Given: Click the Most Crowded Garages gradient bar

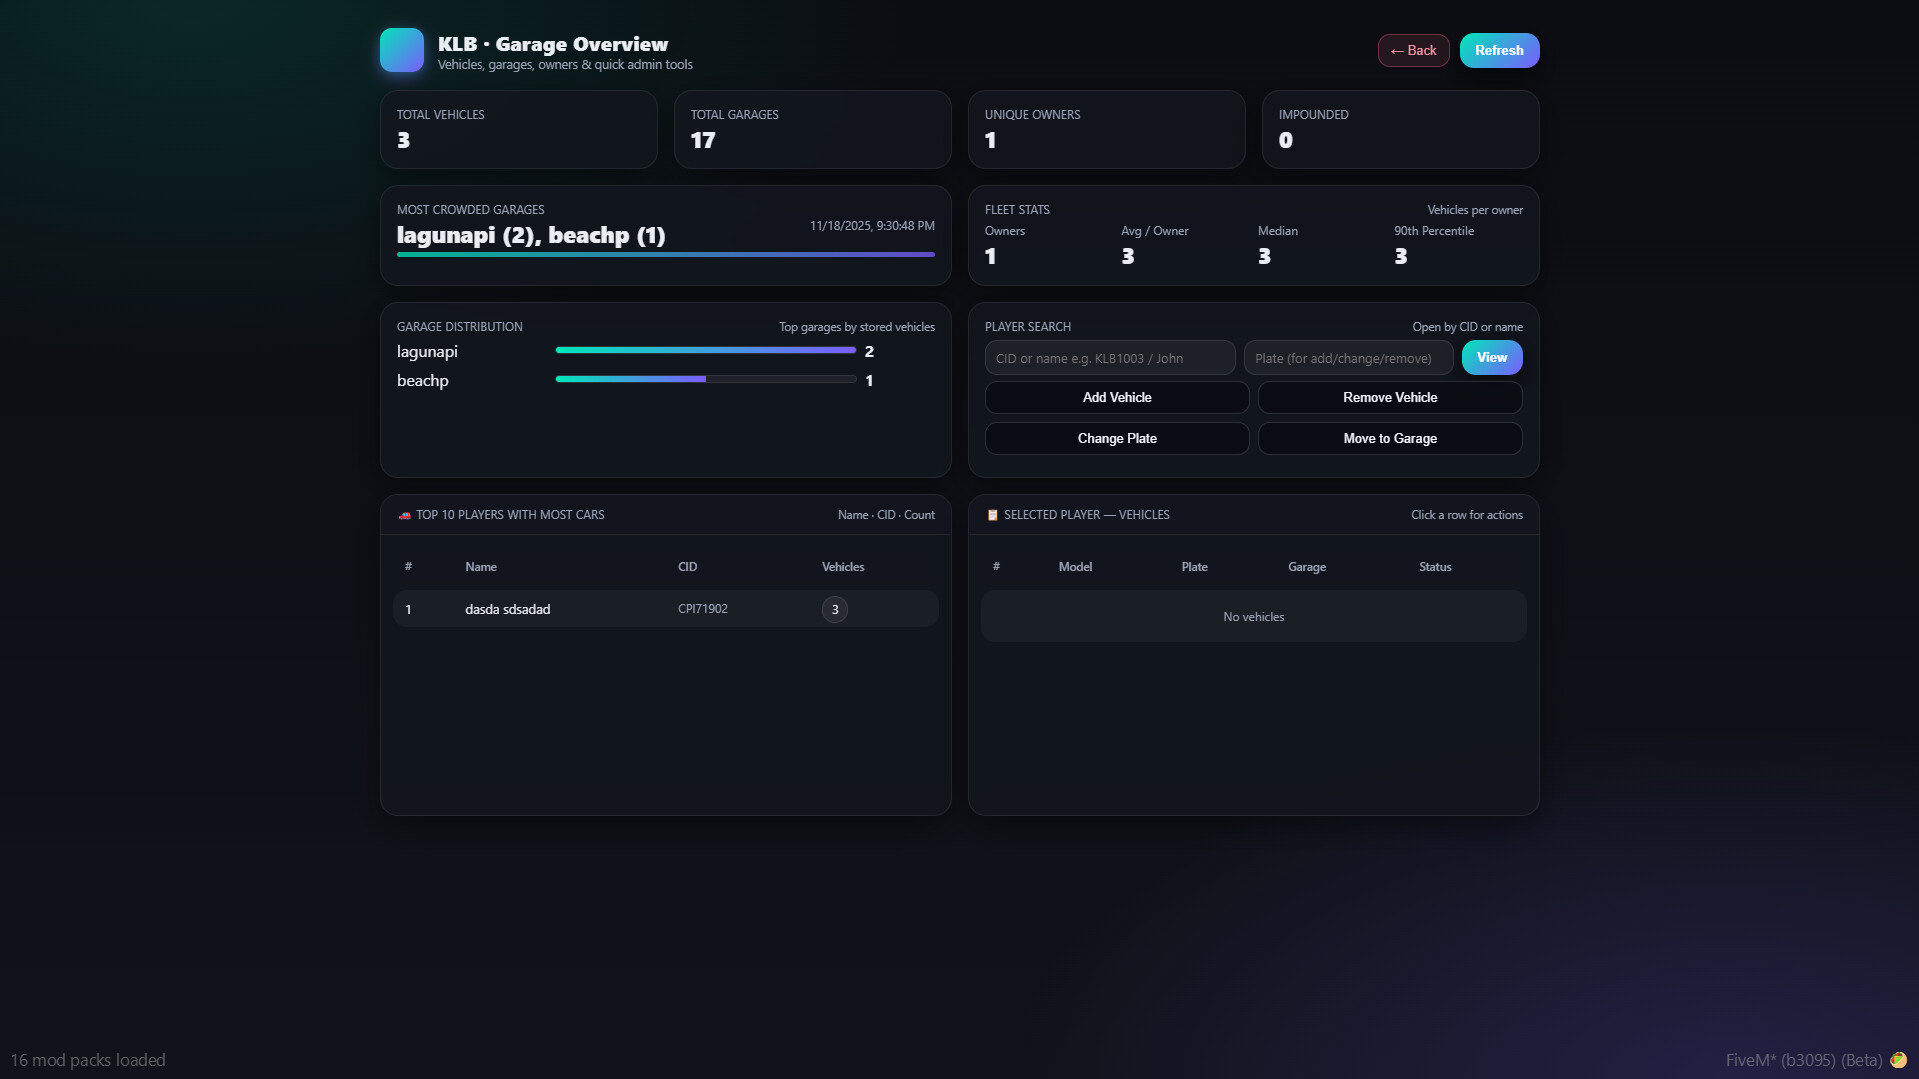Looking at the screenshot, I should click(x=665, y=255).
